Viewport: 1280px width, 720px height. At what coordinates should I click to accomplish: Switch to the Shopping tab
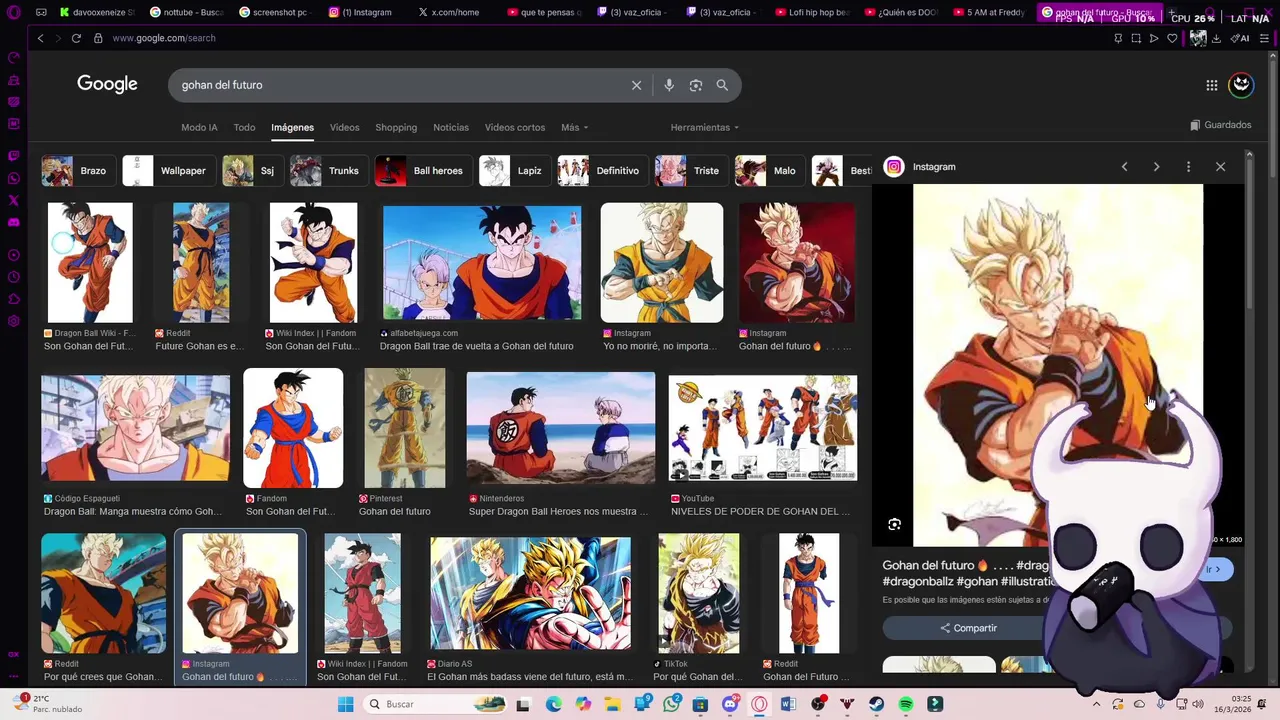point(396,128)
